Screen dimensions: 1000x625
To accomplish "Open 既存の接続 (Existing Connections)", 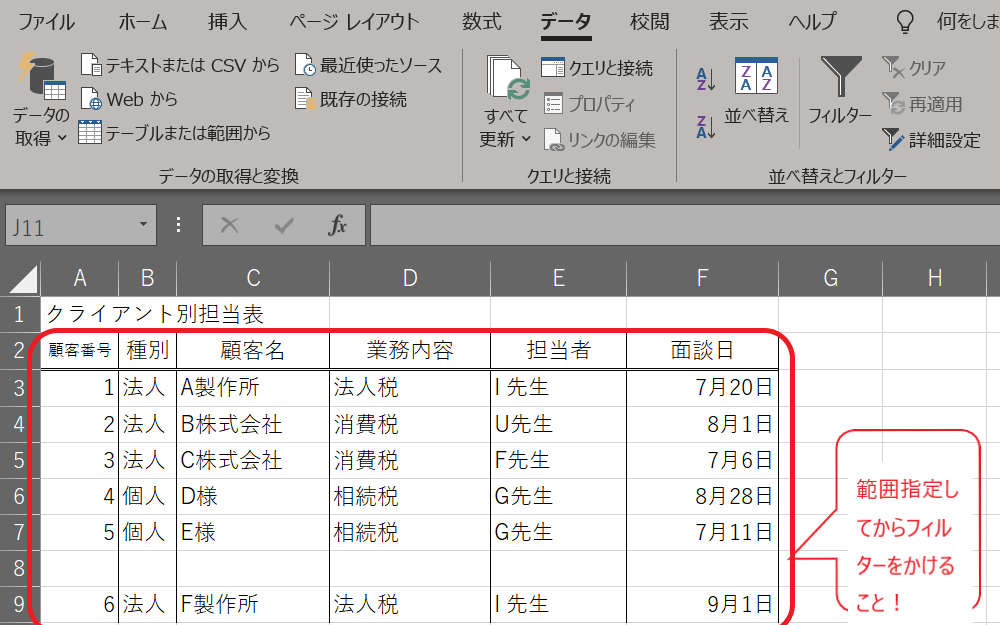I will (x=306, y=99).
